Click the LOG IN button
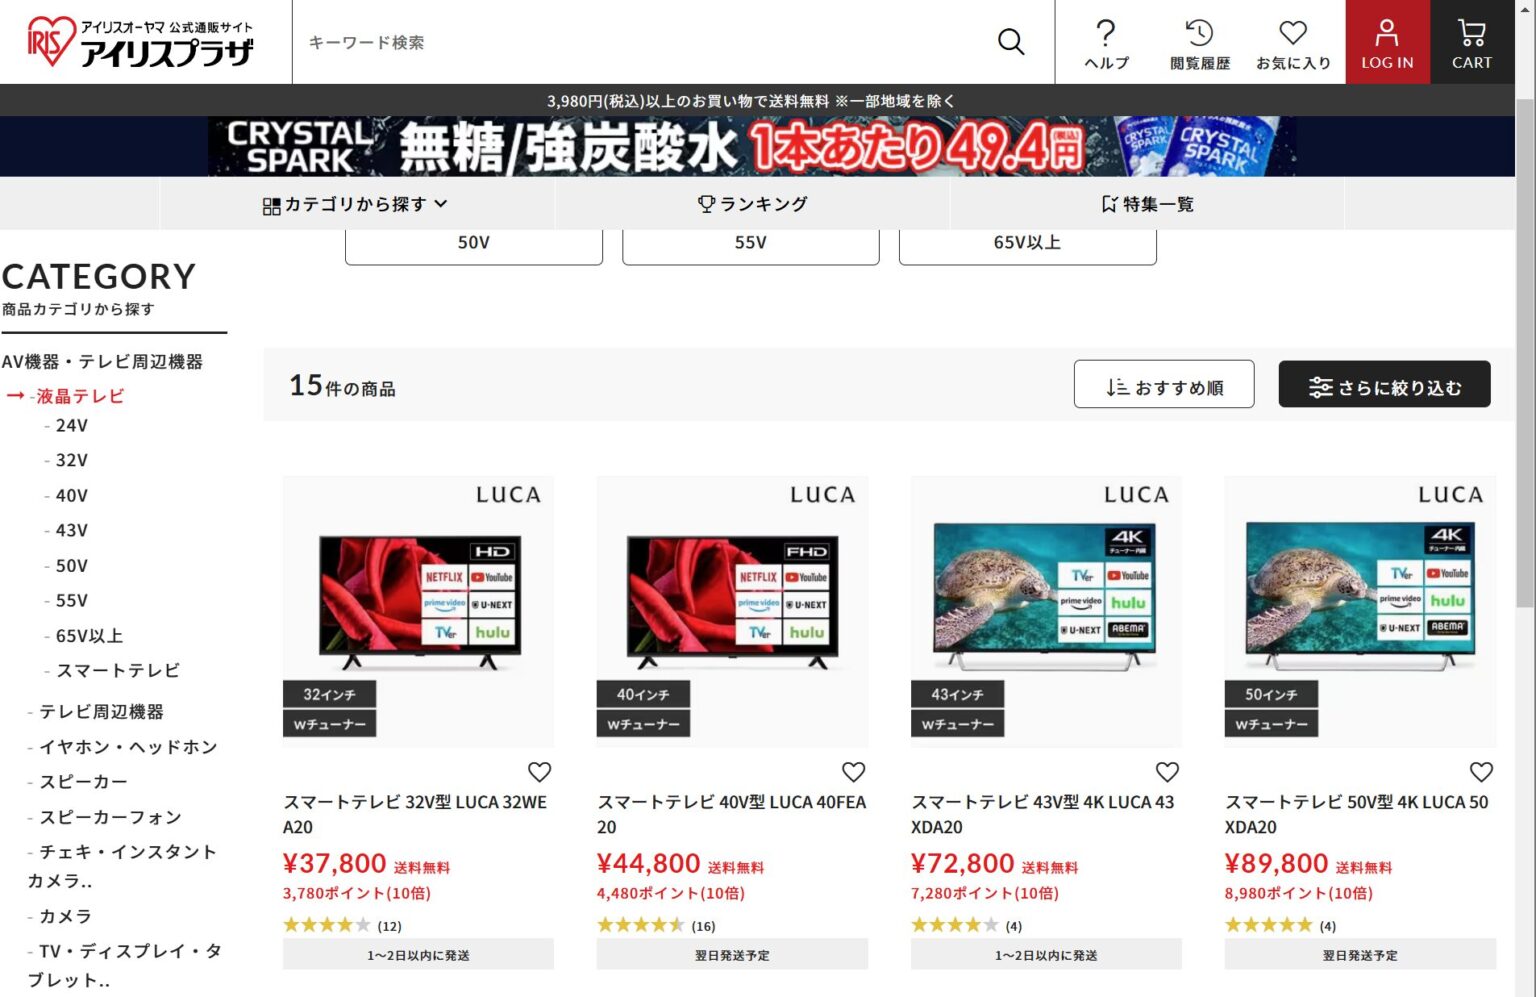 [1387, 42]
